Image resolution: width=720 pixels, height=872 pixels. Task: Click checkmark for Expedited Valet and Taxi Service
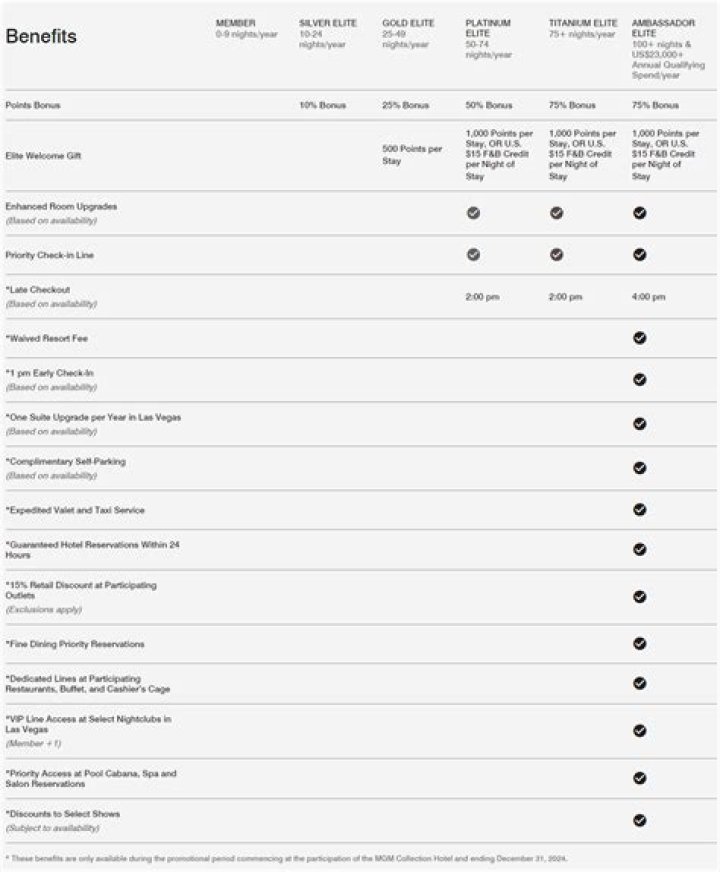(x=640, y=510)
